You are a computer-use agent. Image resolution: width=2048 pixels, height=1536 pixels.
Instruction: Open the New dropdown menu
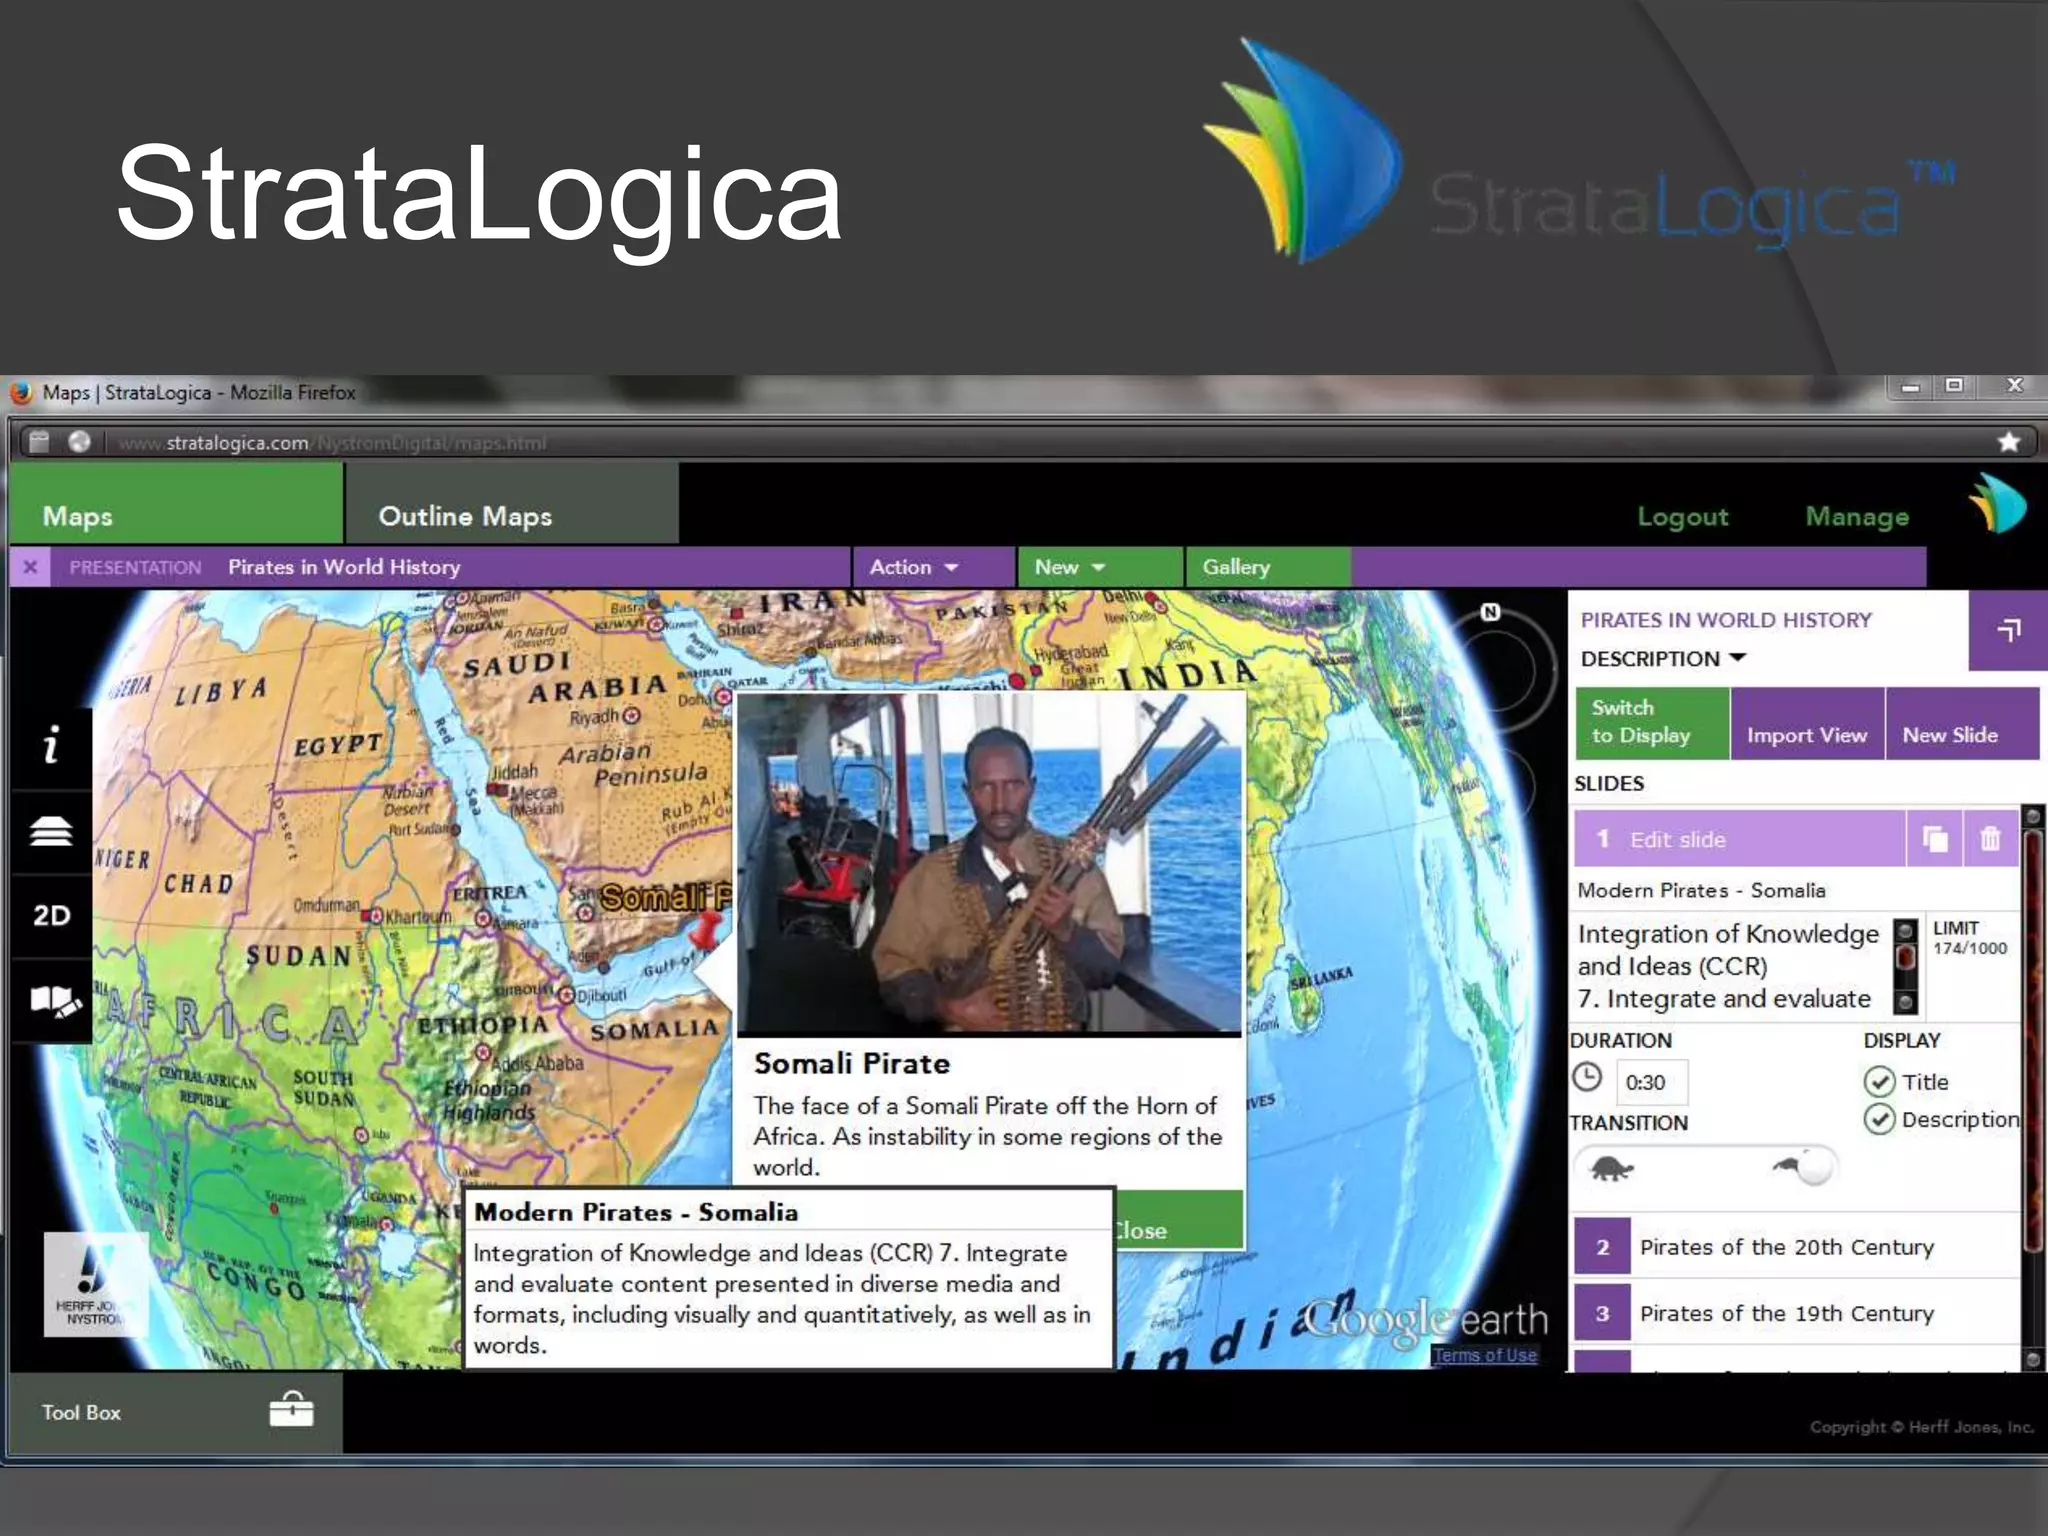tap(1069, 567)
